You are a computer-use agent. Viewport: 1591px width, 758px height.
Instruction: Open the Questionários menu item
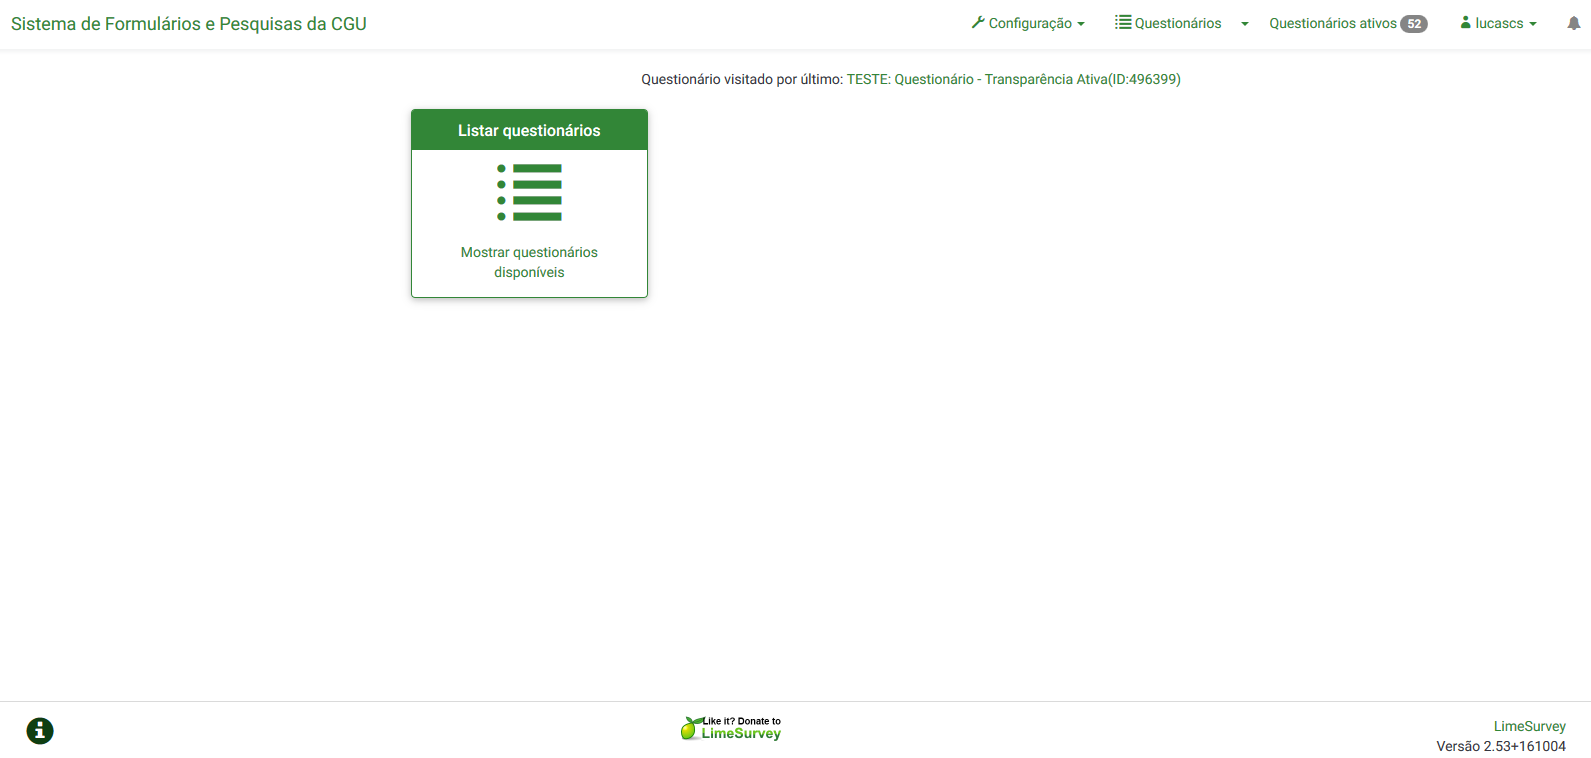coord(1178,23)
